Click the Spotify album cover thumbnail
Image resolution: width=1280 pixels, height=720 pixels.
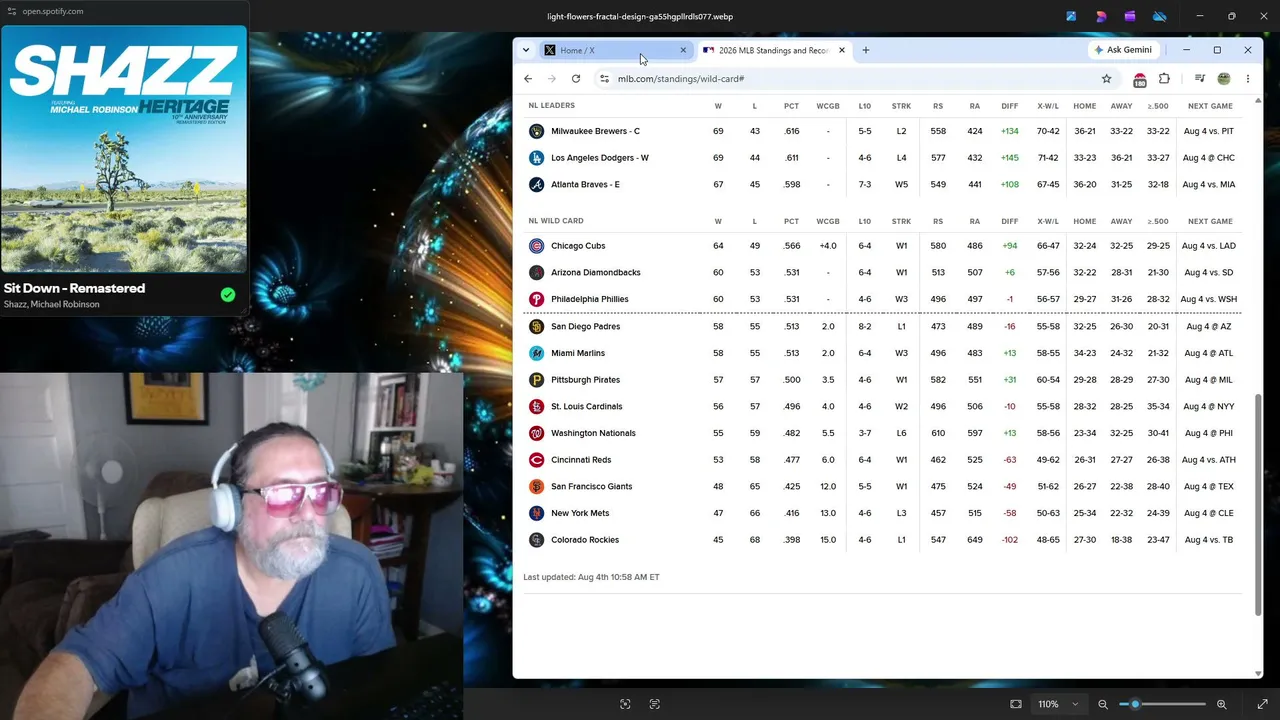pos(124,150)
